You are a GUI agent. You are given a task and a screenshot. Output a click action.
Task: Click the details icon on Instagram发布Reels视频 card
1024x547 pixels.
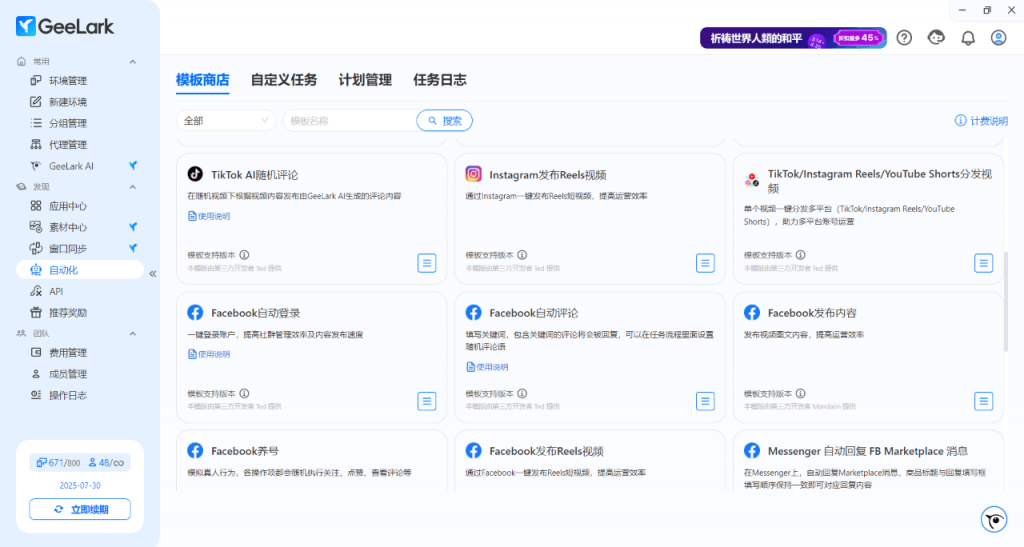(x=705, y=263)
